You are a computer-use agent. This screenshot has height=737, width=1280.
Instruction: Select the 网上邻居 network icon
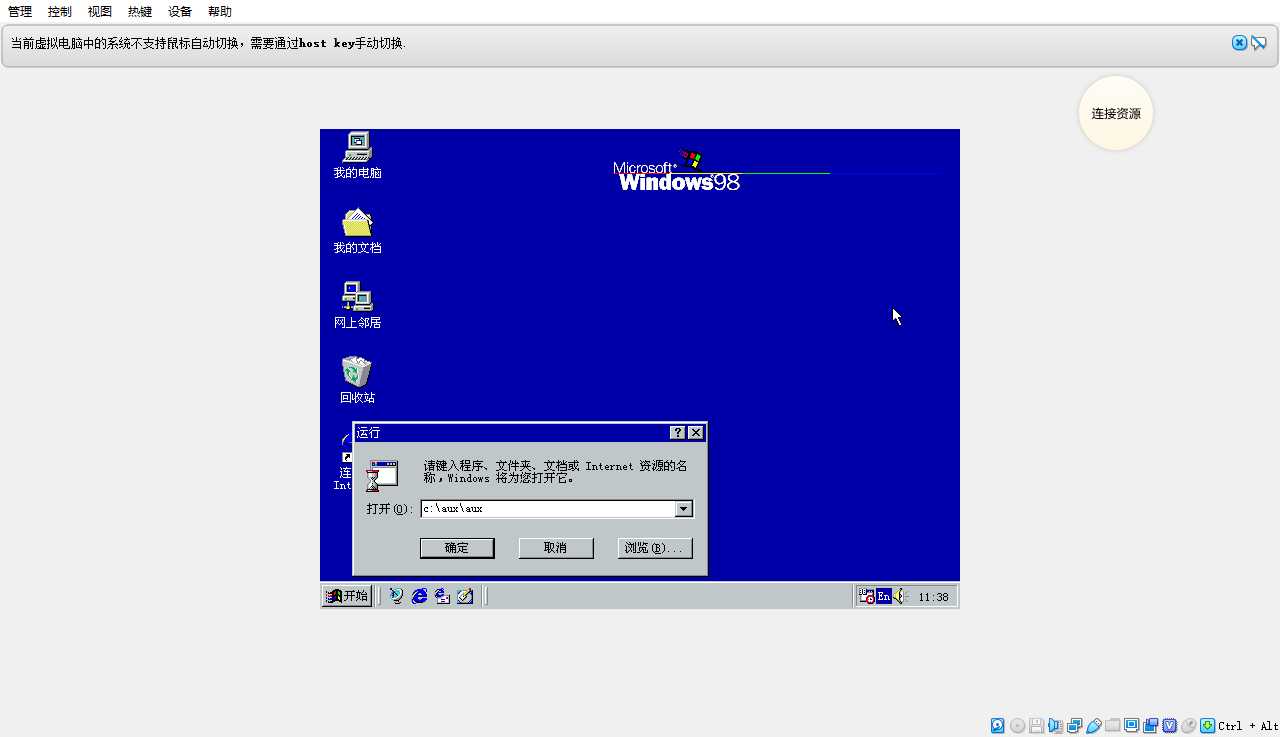click(x=357, y=305)
